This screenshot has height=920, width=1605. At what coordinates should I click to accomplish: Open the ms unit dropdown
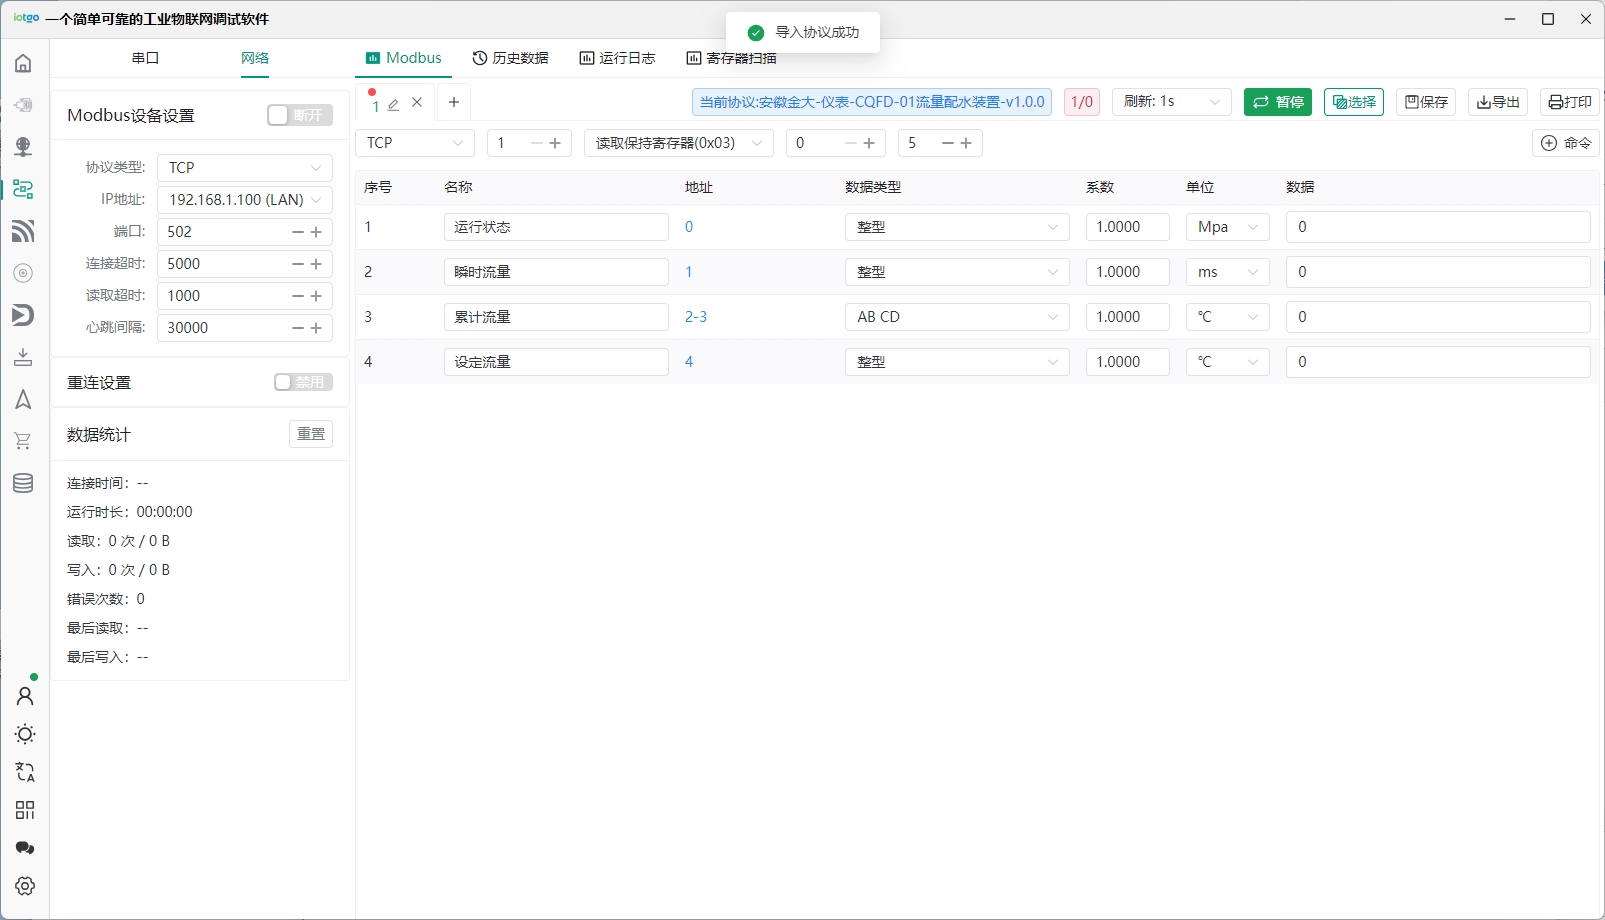pos(1228,272)
